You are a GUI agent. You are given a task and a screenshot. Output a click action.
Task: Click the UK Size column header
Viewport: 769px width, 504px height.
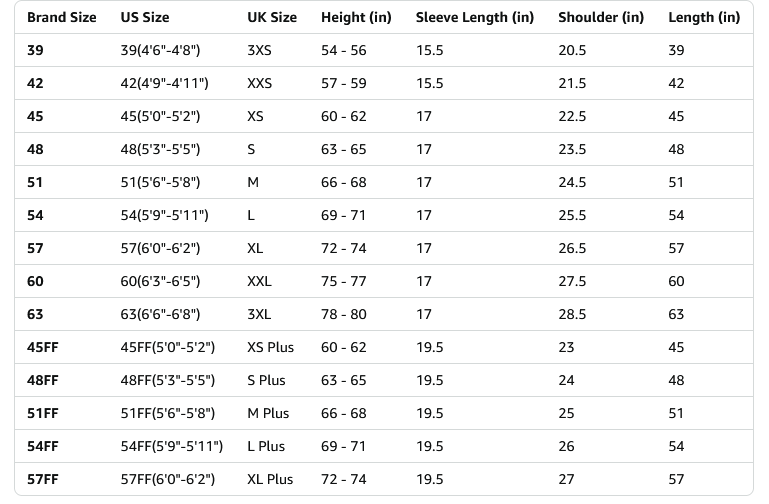pos(272,18)
